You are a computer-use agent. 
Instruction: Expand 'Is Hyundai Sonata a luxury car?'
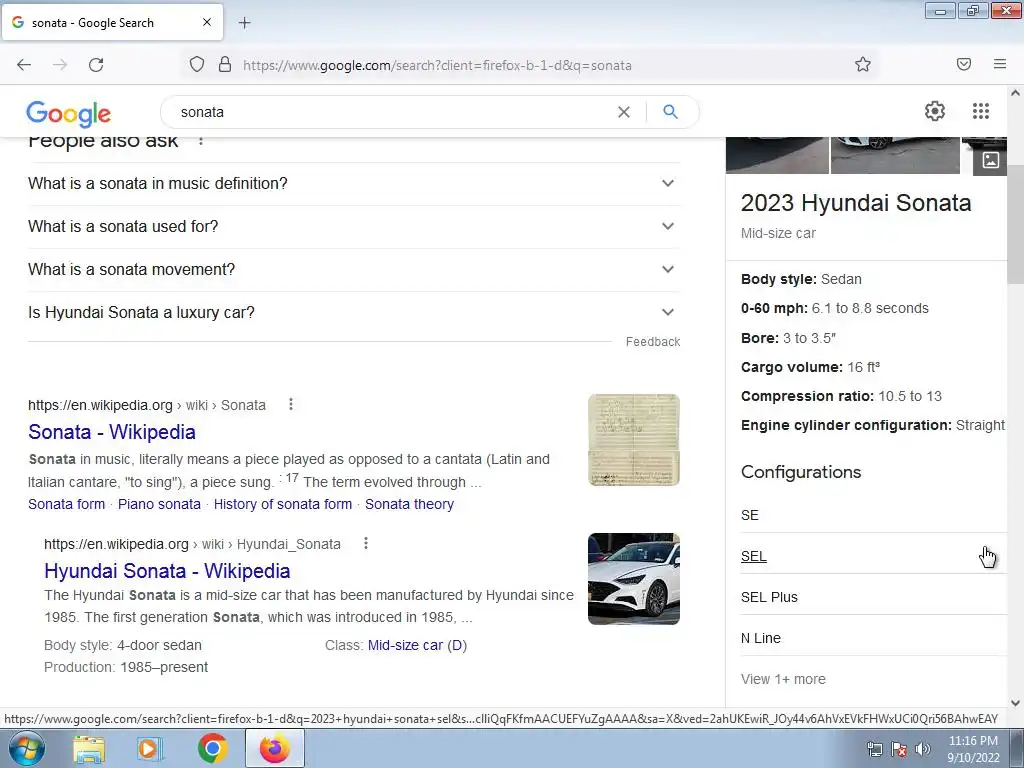354,313
